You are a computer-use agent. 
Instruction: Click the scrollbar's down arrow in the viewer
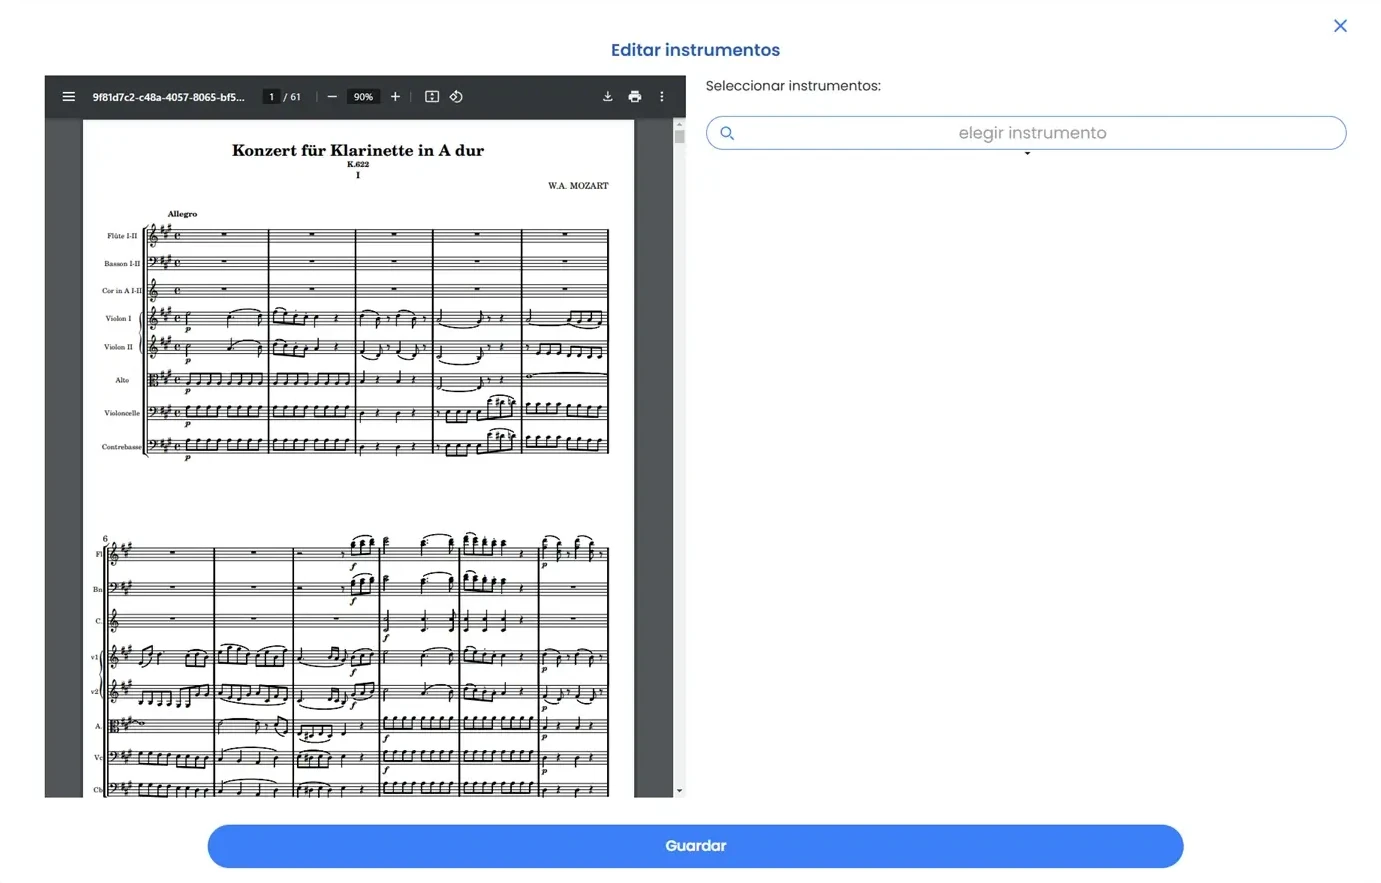point(677,789)
